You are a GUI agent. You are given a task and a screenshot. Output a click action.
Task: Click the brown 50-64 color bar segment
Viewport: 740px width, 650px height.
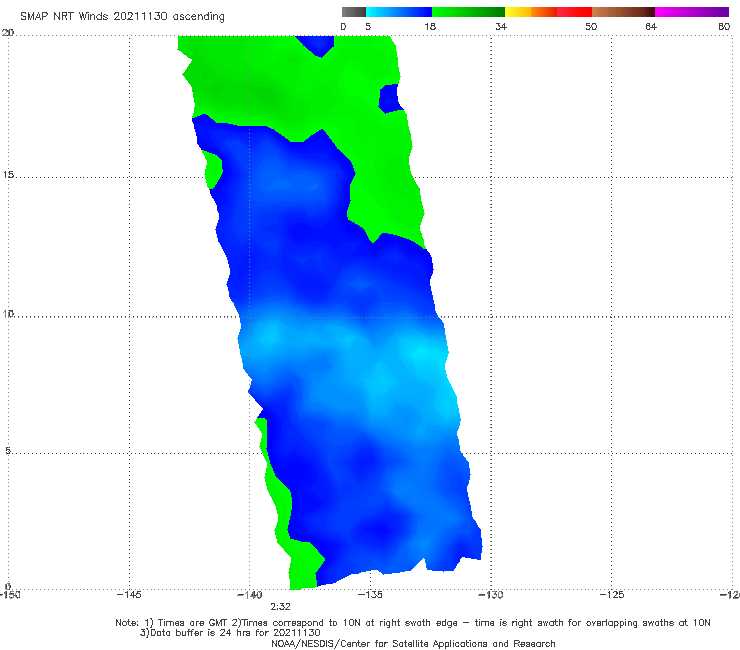623,12
